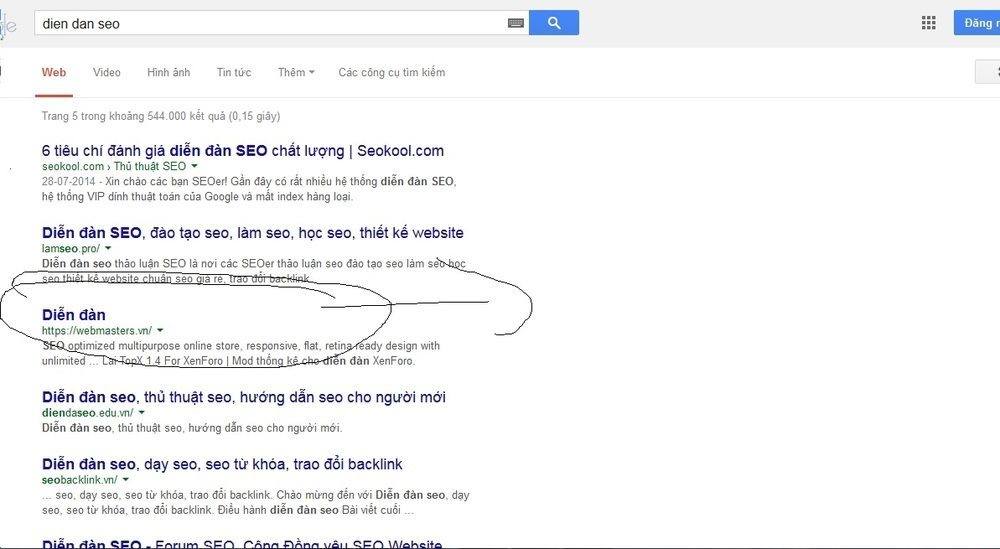Open Diễn đàn seo, dạy seo result
Image resolution: width=1000 pixels, height=549 pixels.
222,464
